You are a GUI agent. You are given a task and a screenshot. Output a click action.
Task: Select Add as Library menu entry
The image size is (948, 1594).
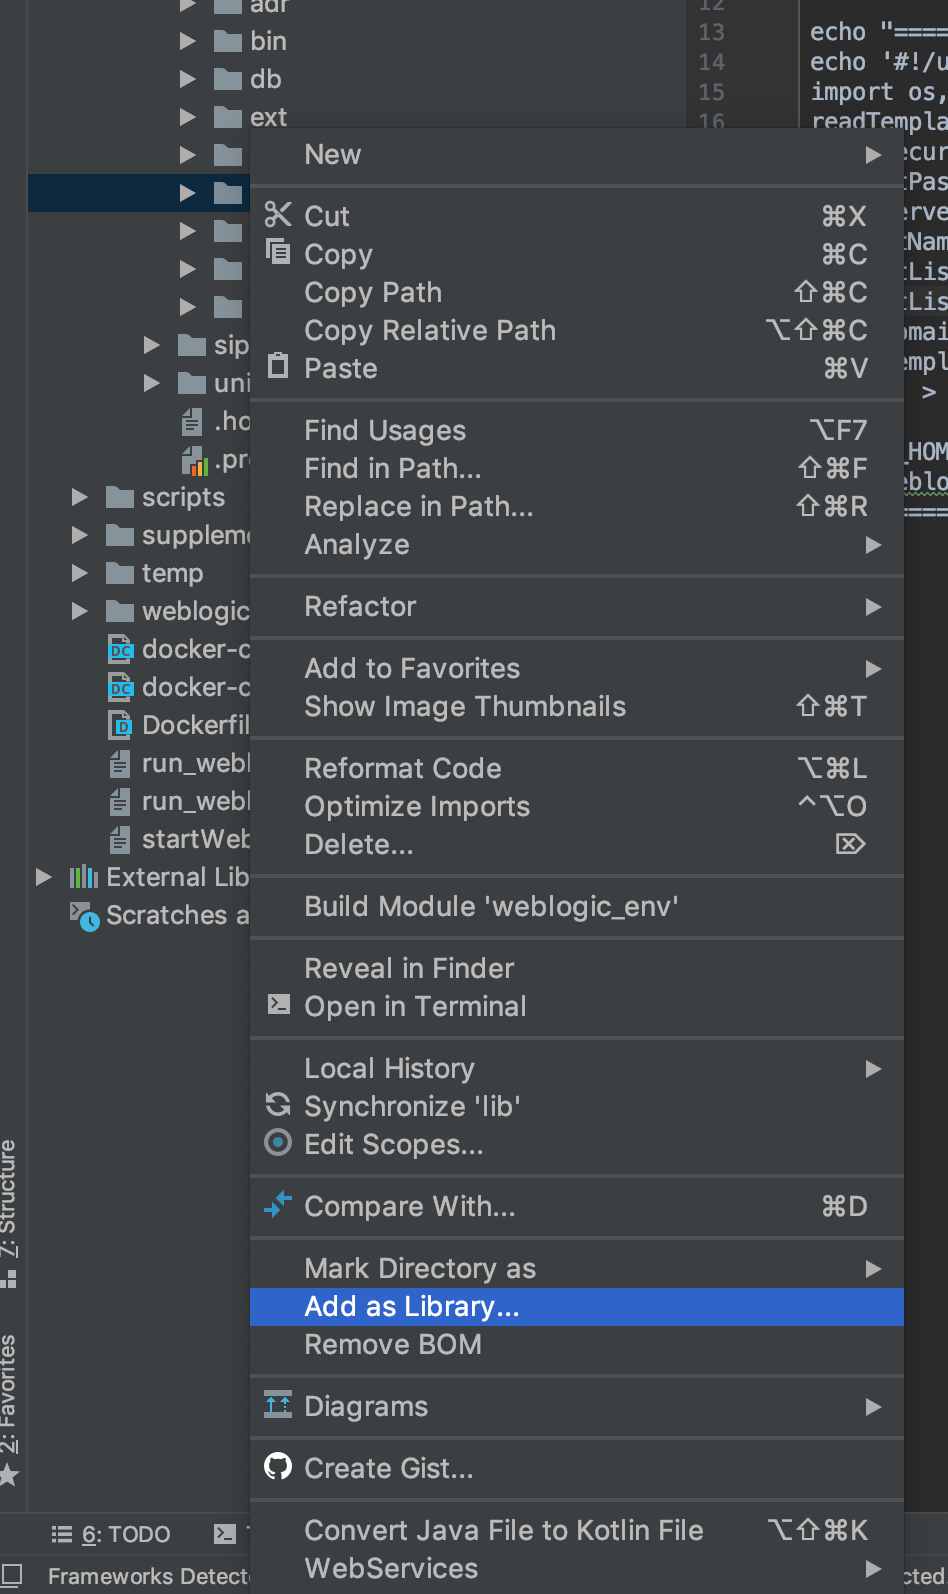click(x=412, y=1307)
